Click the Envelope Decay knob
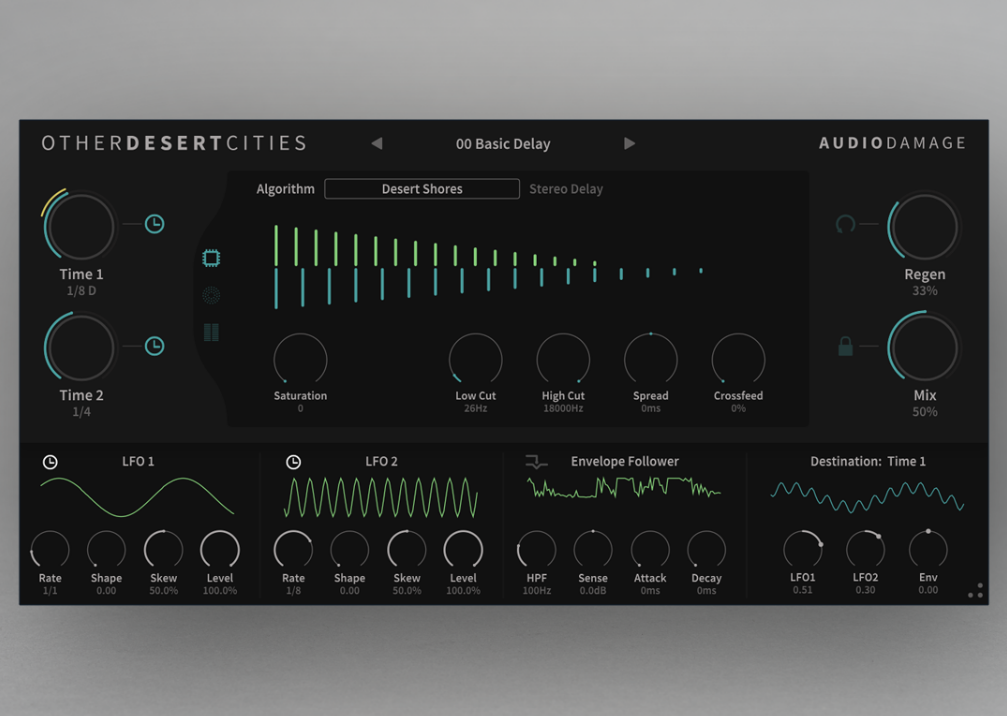Screen dimensions: 1007x716 (706, 550)
